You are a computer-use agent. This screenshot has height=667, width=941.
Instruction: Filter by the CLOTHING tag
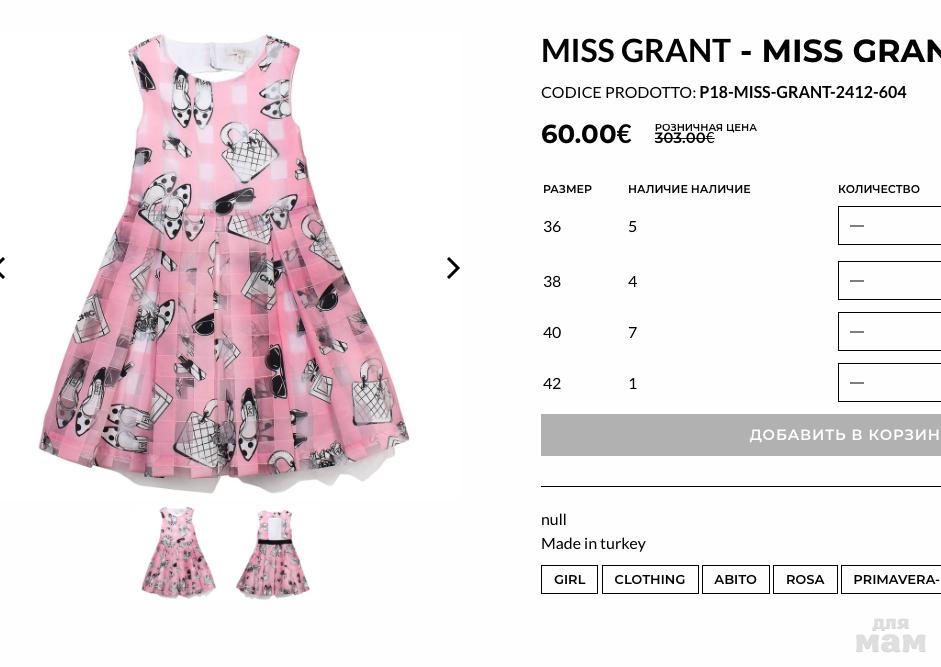649,580
